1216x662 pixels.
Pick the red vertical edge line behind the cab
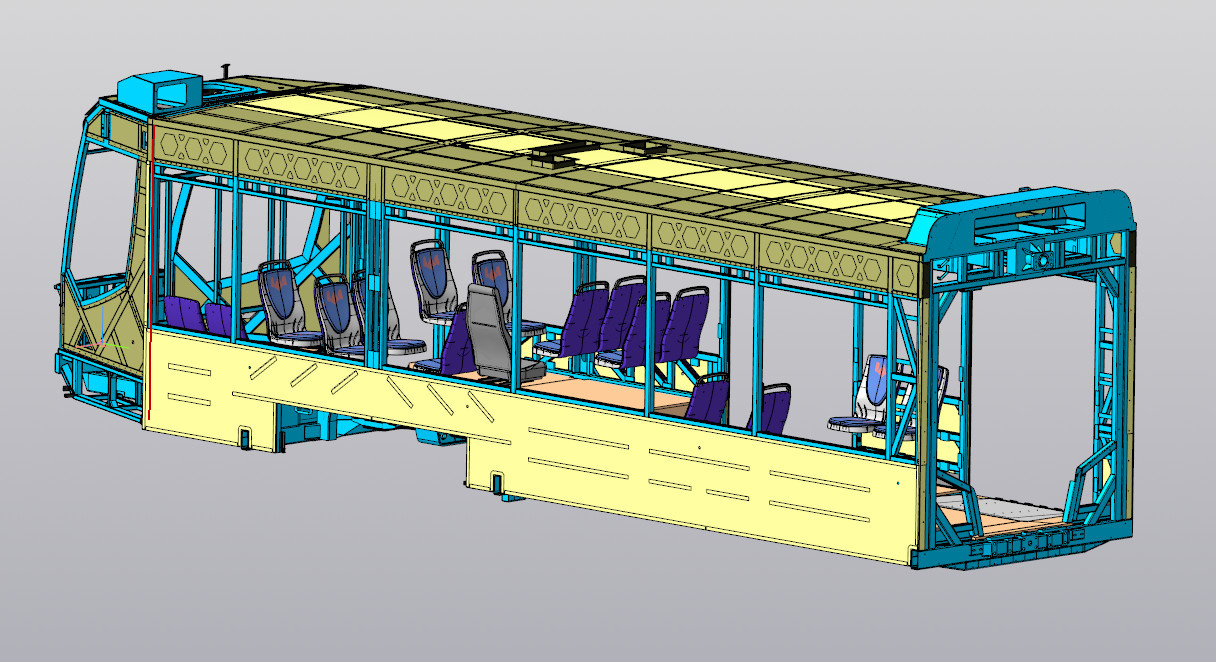click(149, 260)
